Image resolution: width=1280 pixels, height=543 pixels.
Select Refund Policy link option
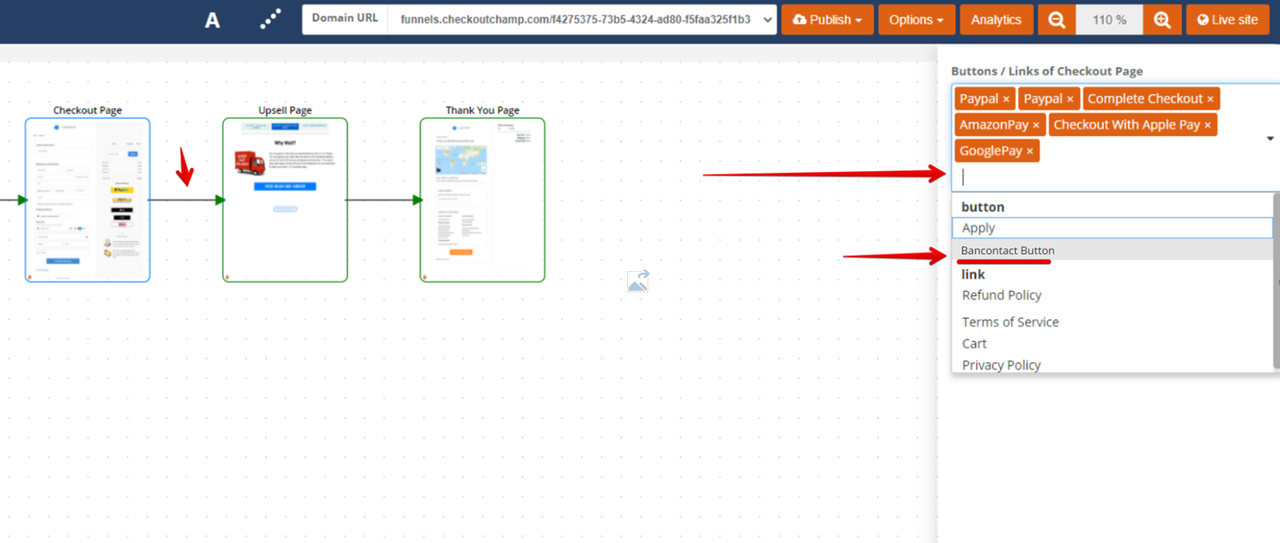click(x=1001, y=295)
